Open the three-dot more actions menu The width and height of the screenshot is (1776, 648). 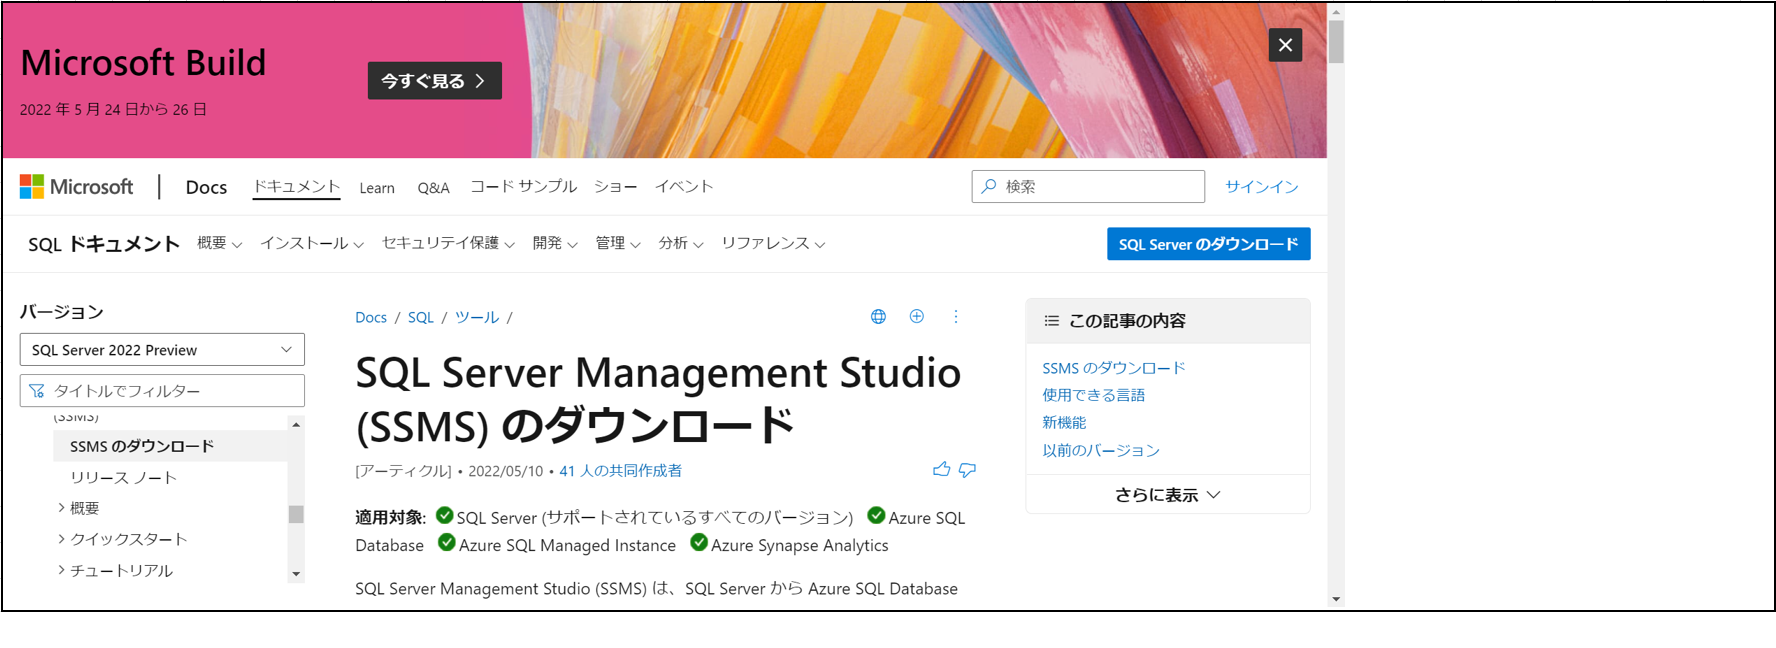[956, 316]
